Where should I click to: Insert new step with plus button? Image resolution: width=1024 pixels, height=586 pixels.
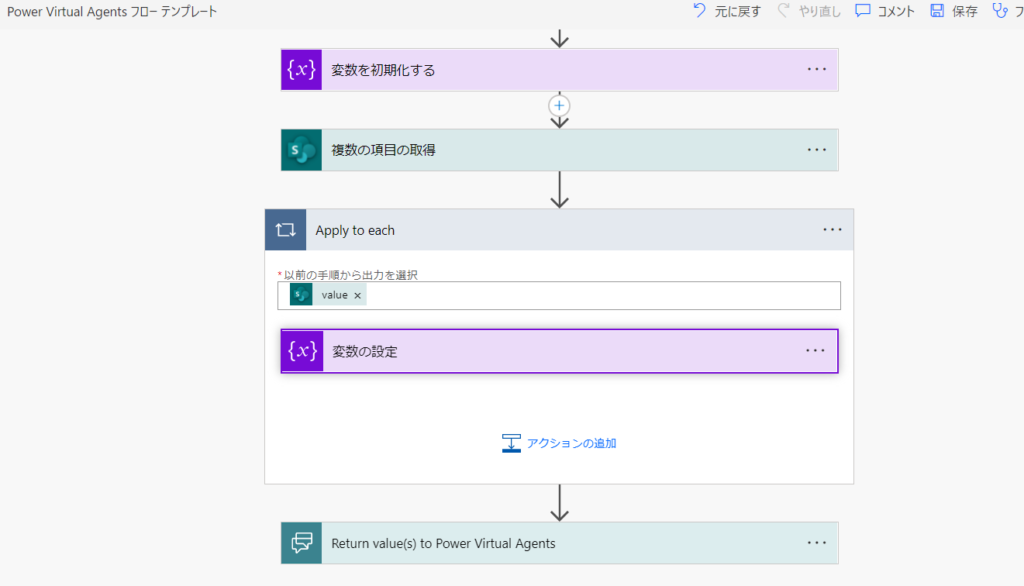[559, 106]
